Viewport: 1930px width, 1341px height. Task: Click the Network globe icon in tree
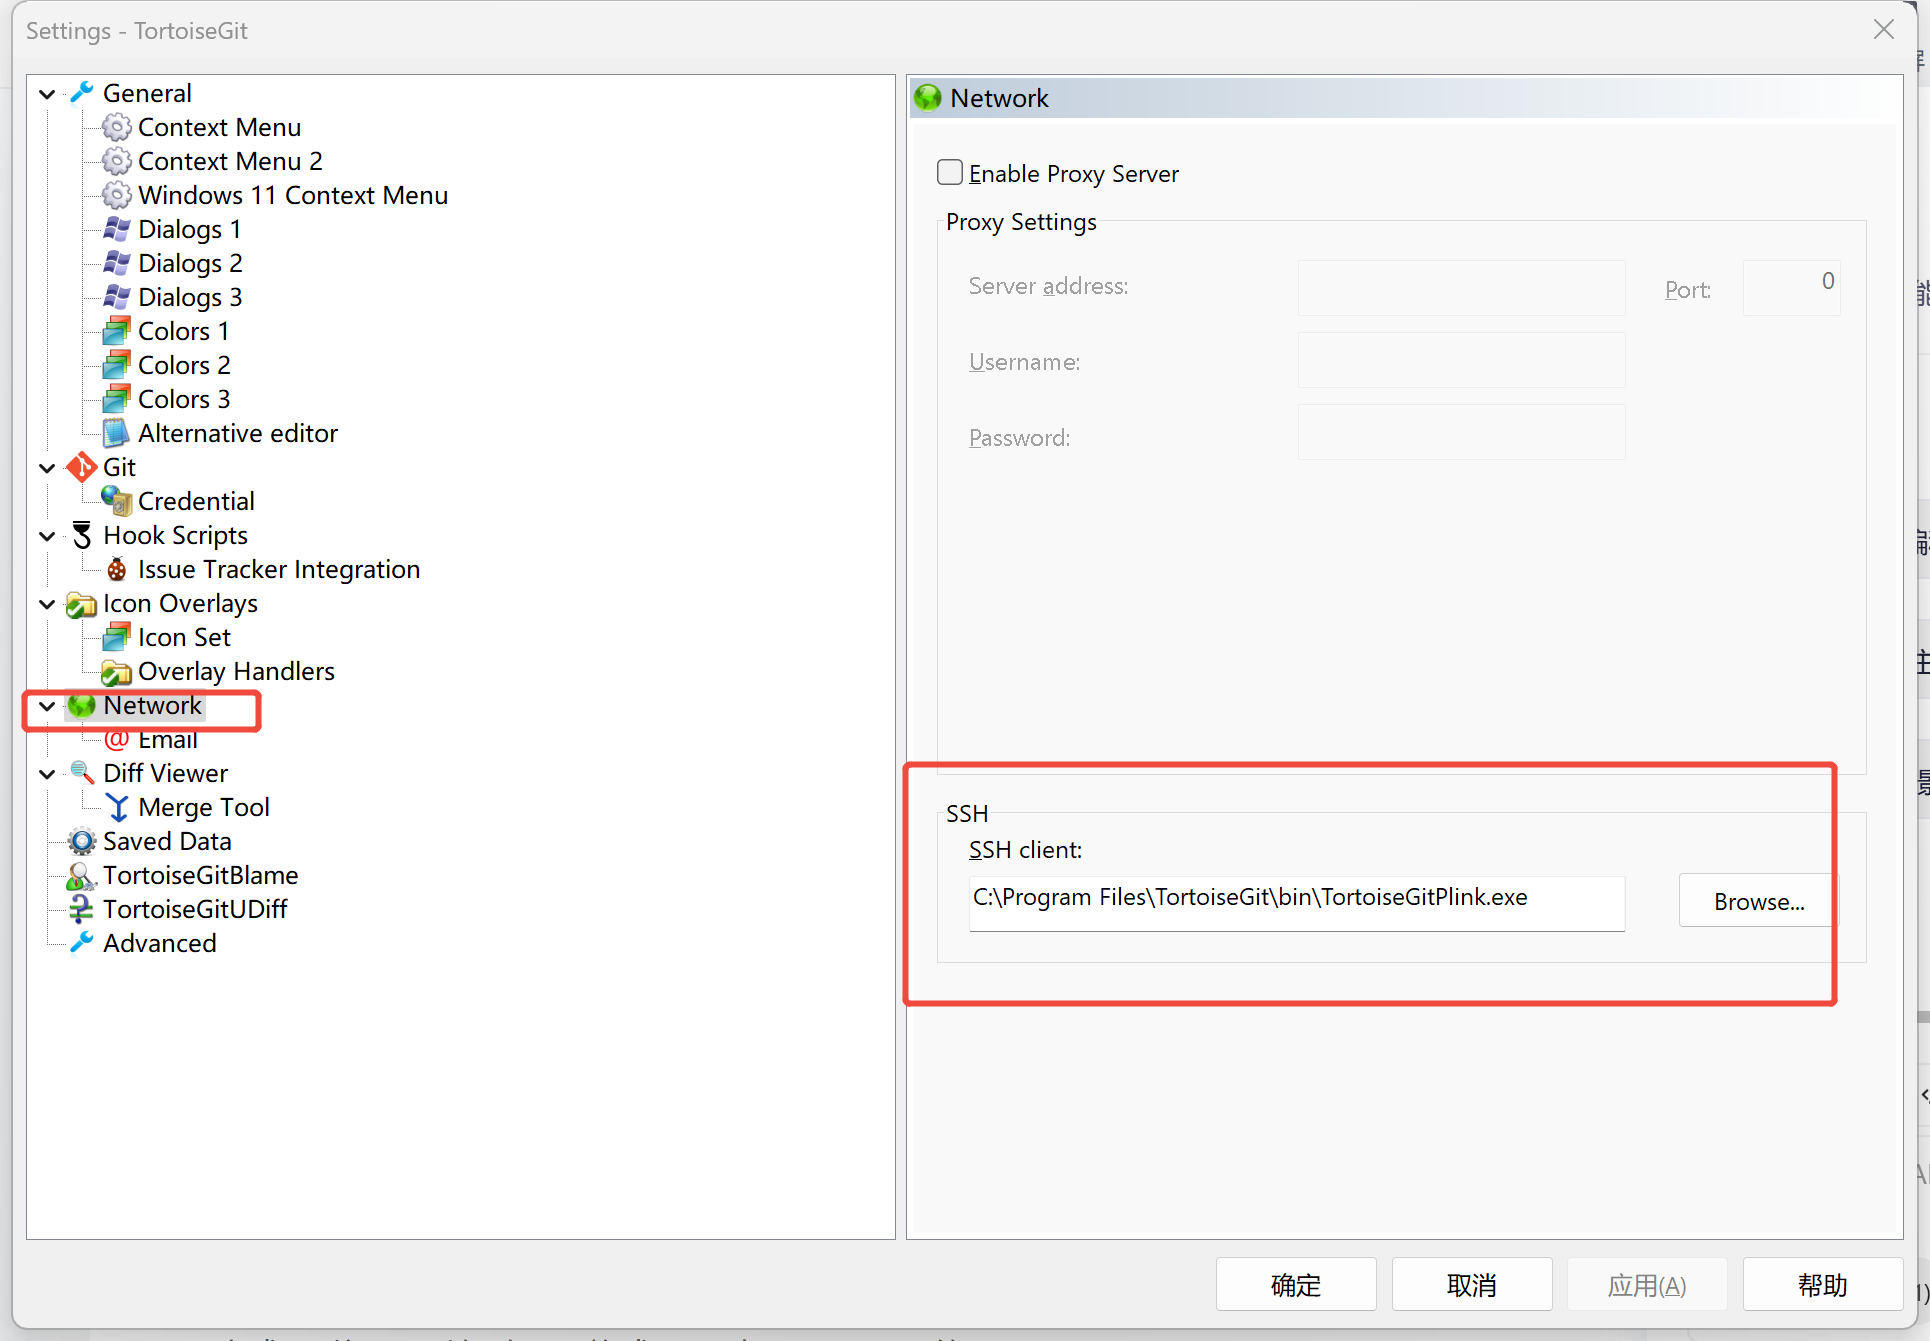82,705
